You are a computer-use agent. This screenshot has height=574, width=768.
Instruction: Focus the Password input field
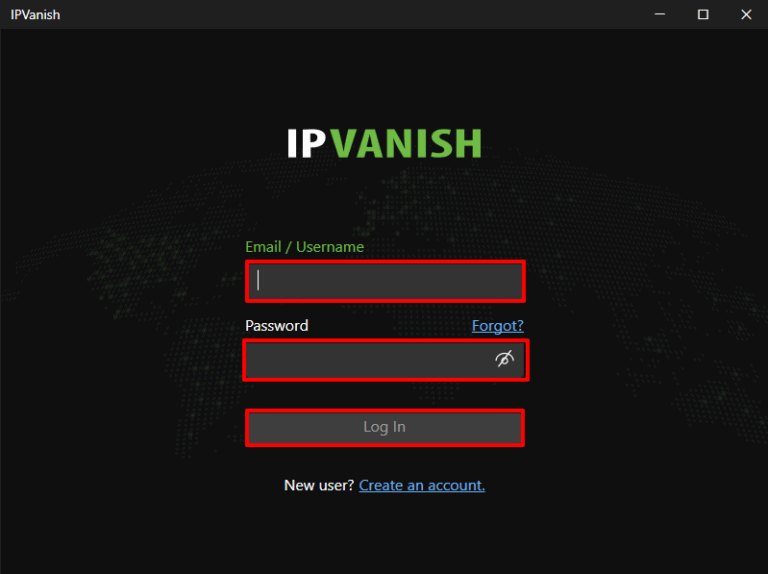[385, 360]
